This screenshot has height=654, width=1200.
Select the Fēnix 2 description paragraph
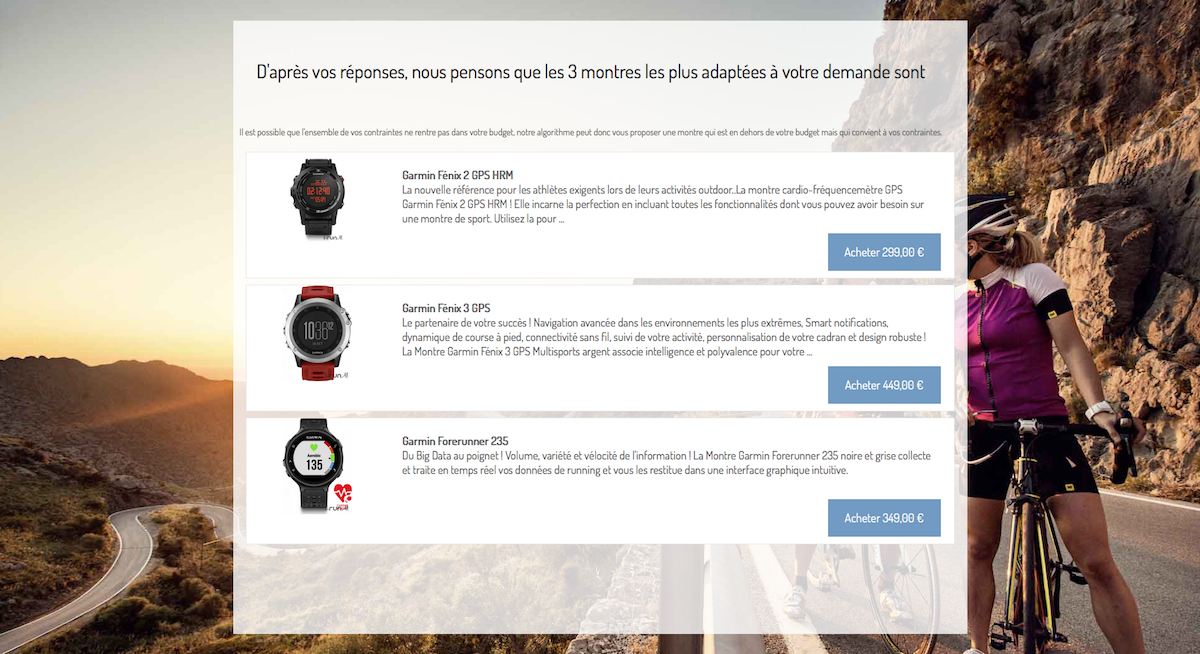coord(663,204)
